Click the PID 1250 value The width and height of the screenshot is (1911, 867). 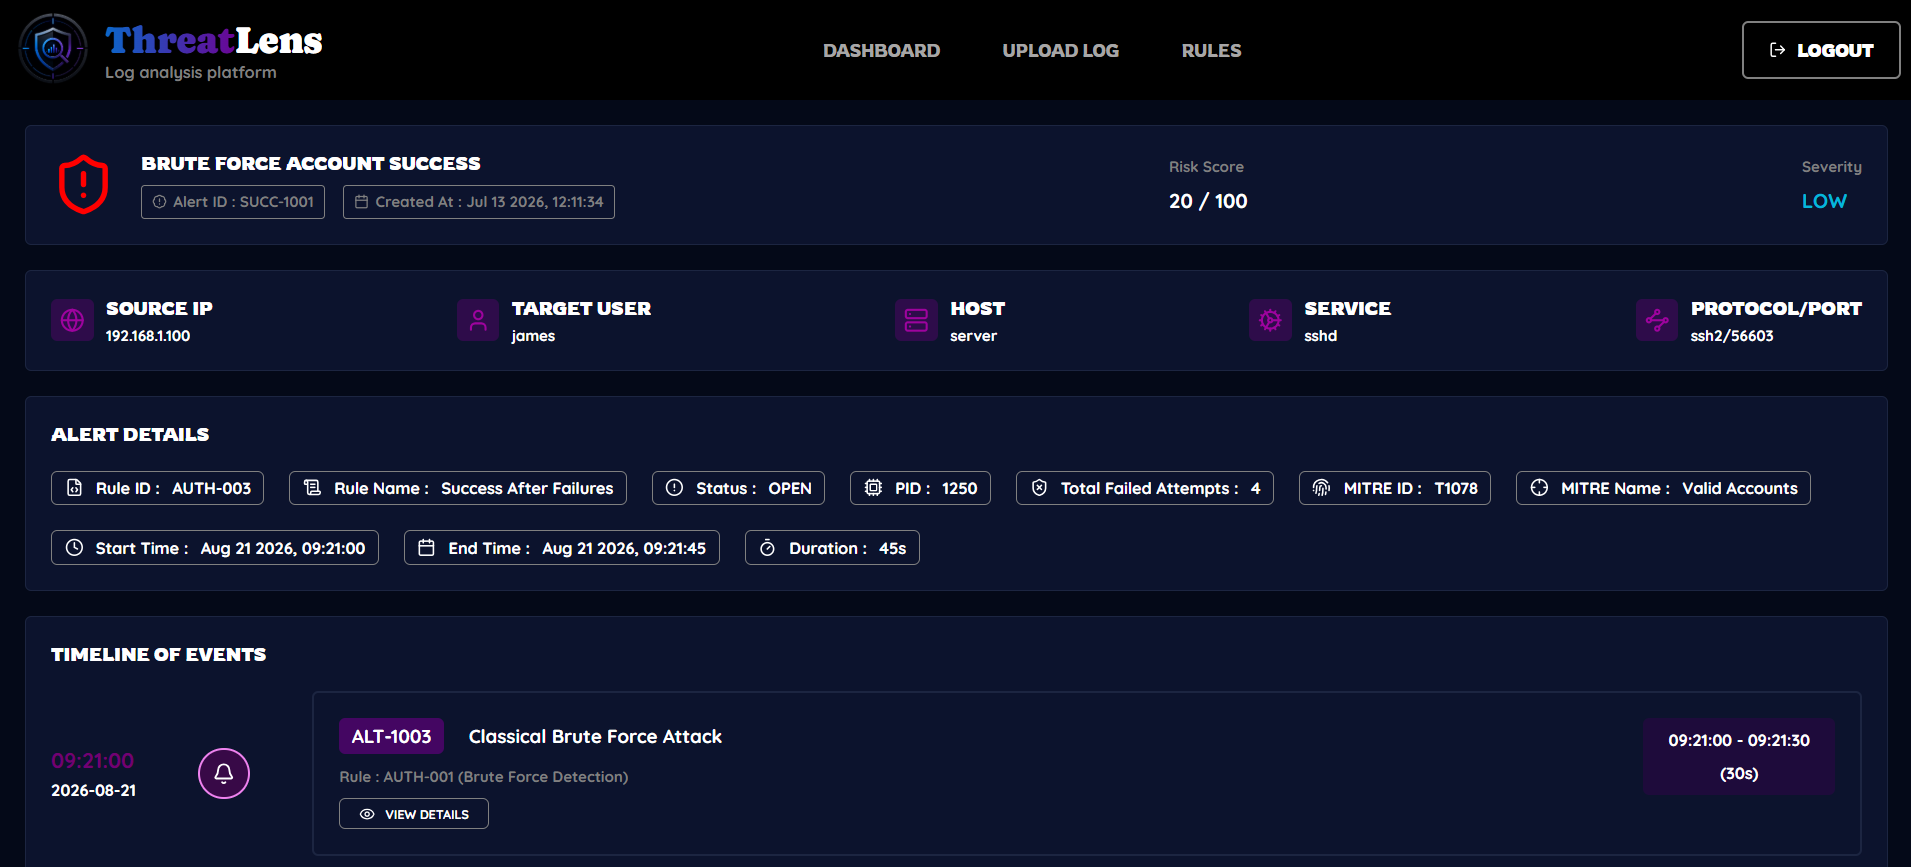(x=959, y=488)
